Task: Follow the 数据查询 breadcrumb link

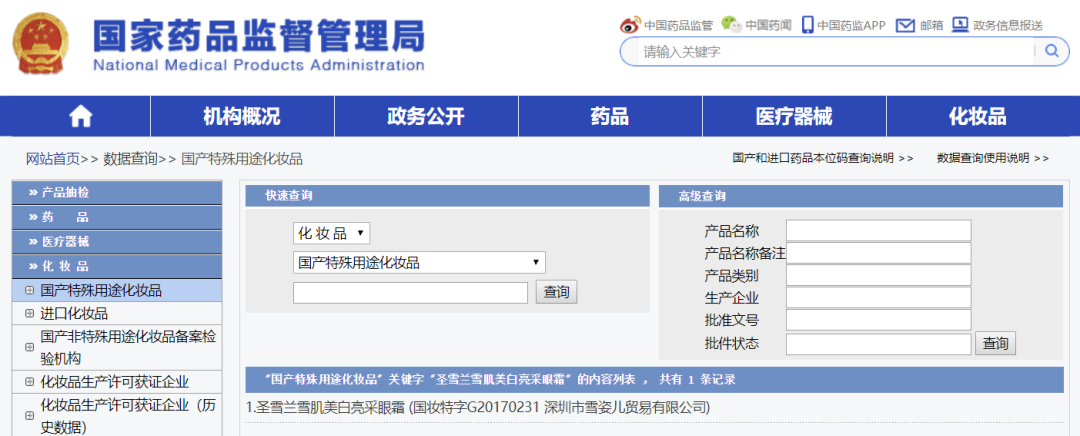Action: coord(131,159)
